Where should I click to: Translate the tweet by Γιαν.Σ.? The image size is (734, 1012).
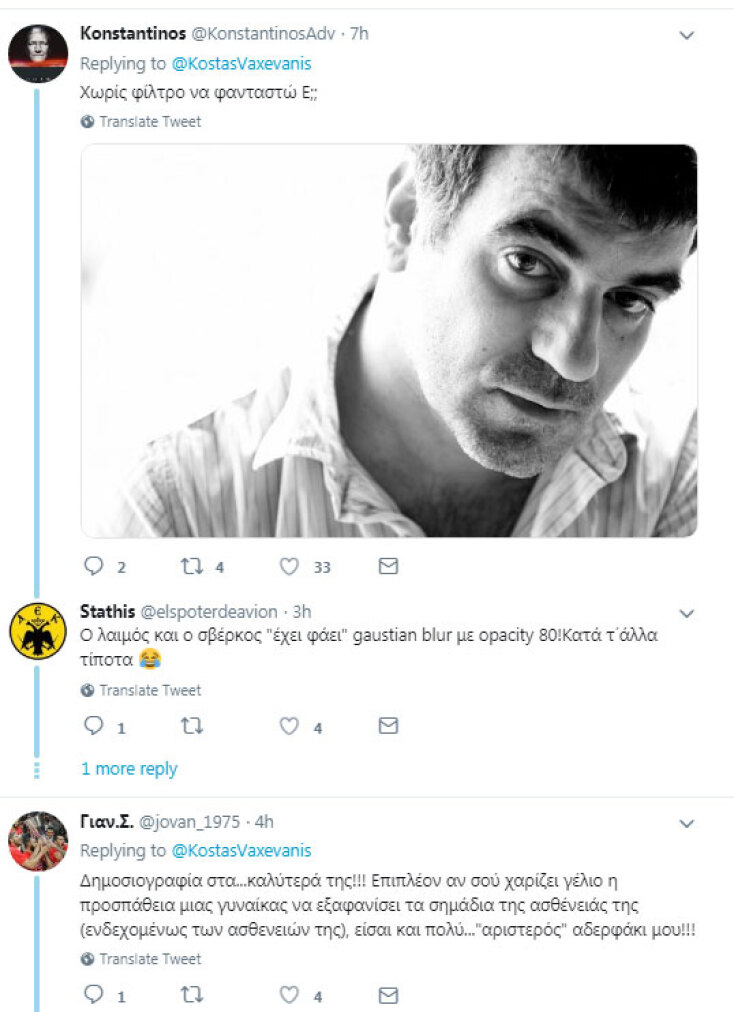point(146,958)
